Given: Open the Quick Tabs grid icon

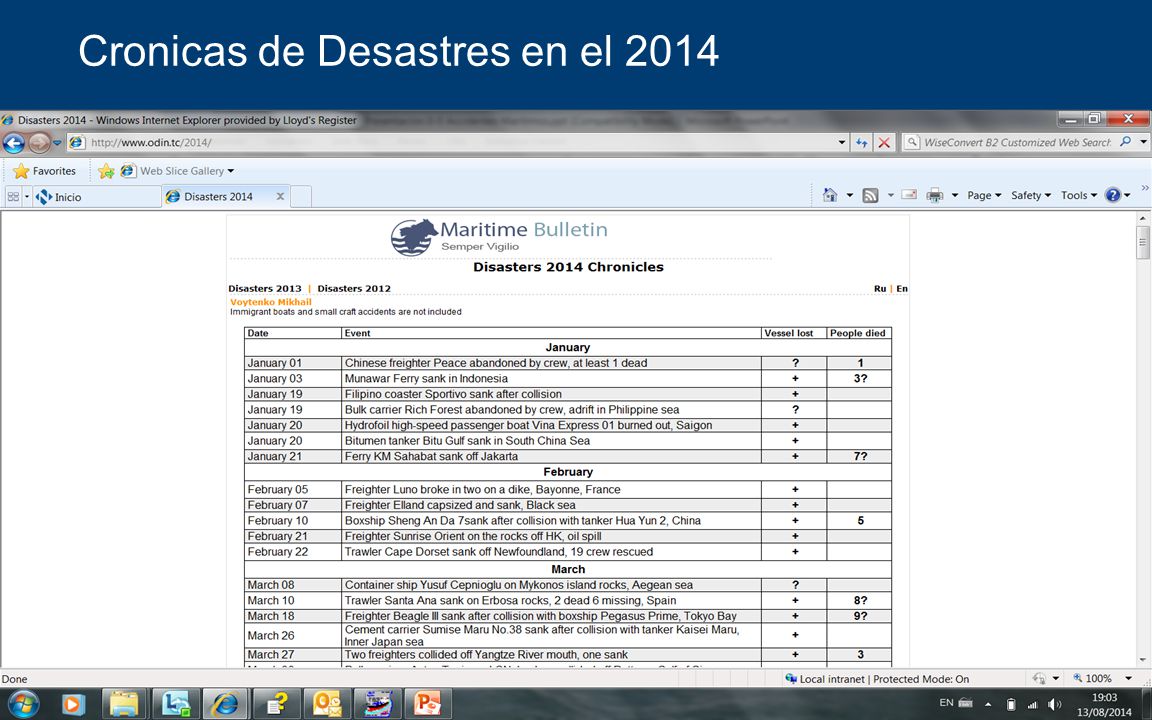Looking at the screenshot, I should 13,196.
